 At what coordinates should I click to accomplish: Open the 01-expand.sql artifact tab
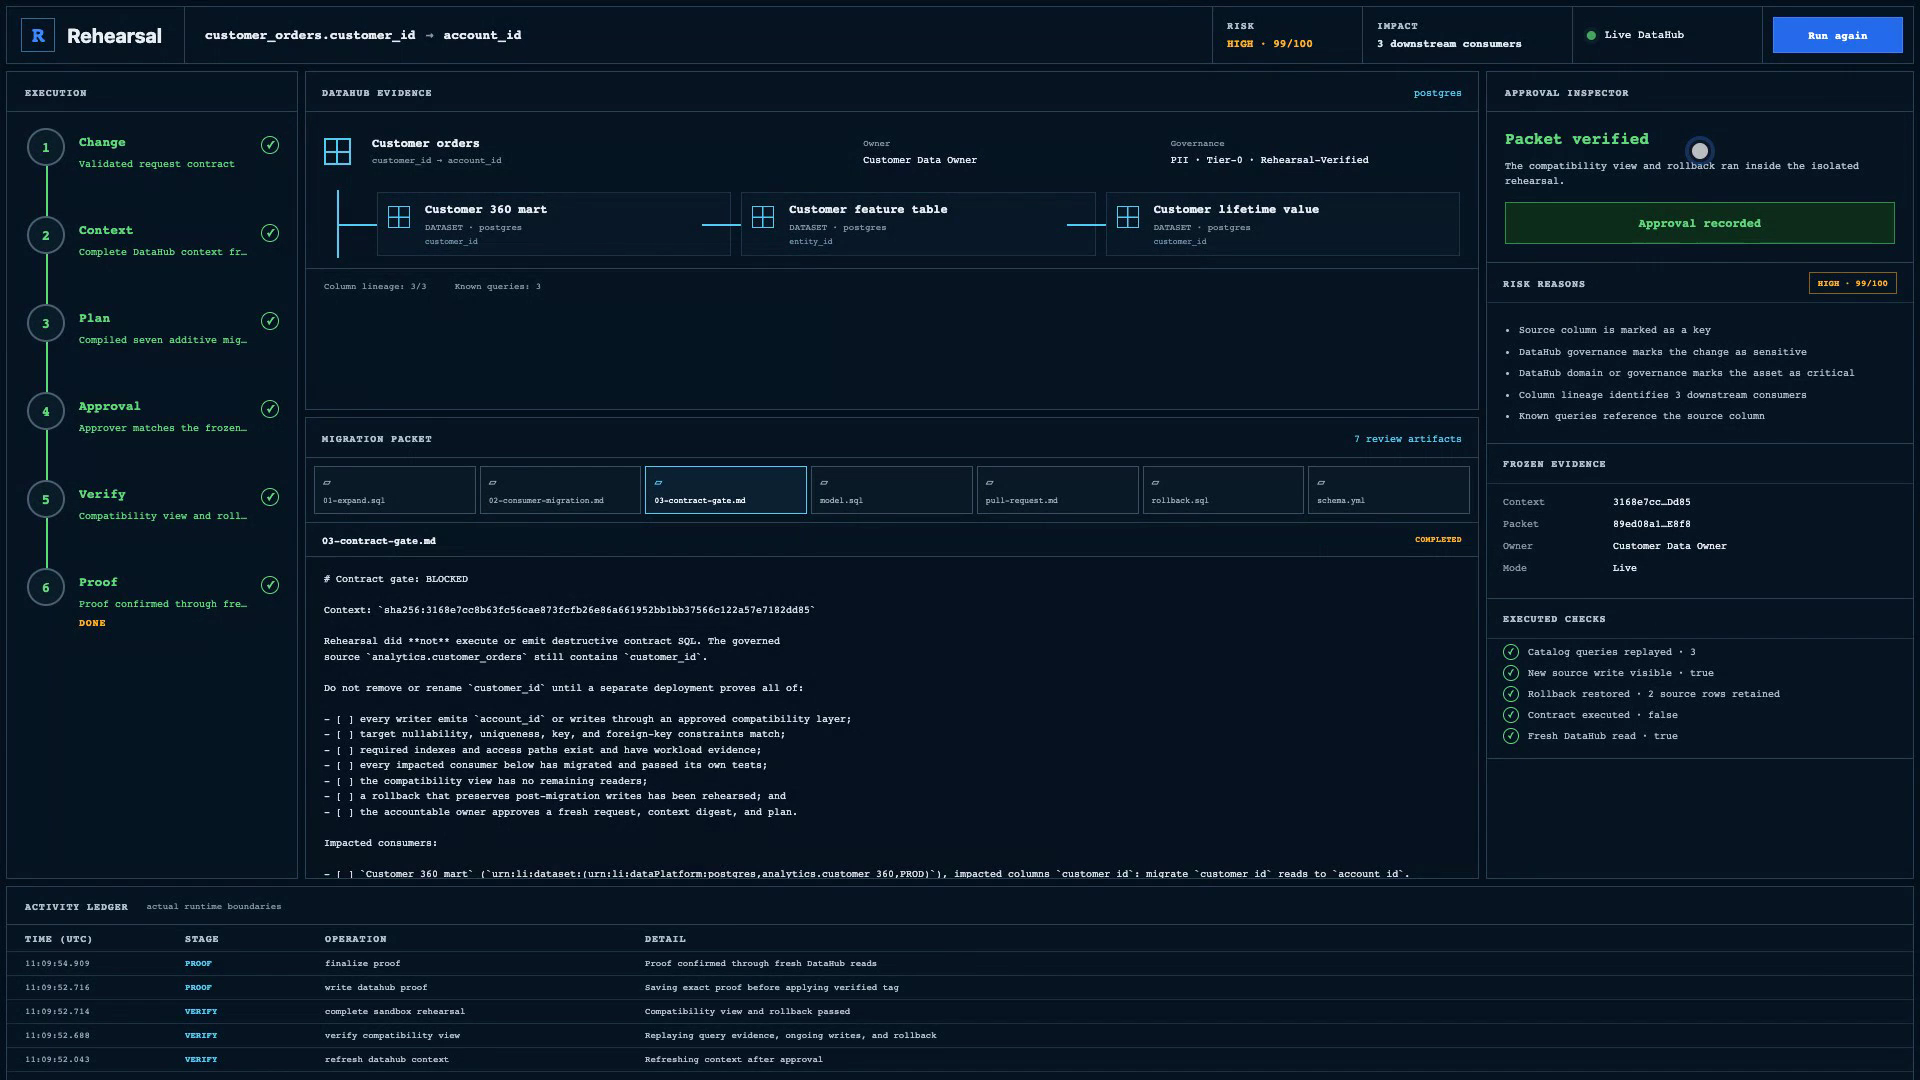click(x=395, y=490)
